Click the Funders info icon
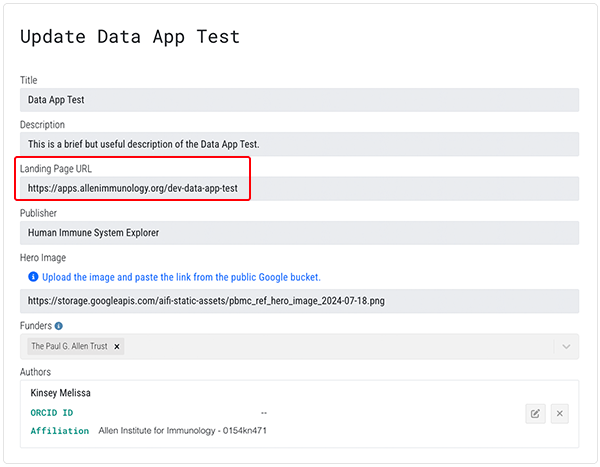Image resolution: width=600 pixels, height=467 pixels. (59, 326)
